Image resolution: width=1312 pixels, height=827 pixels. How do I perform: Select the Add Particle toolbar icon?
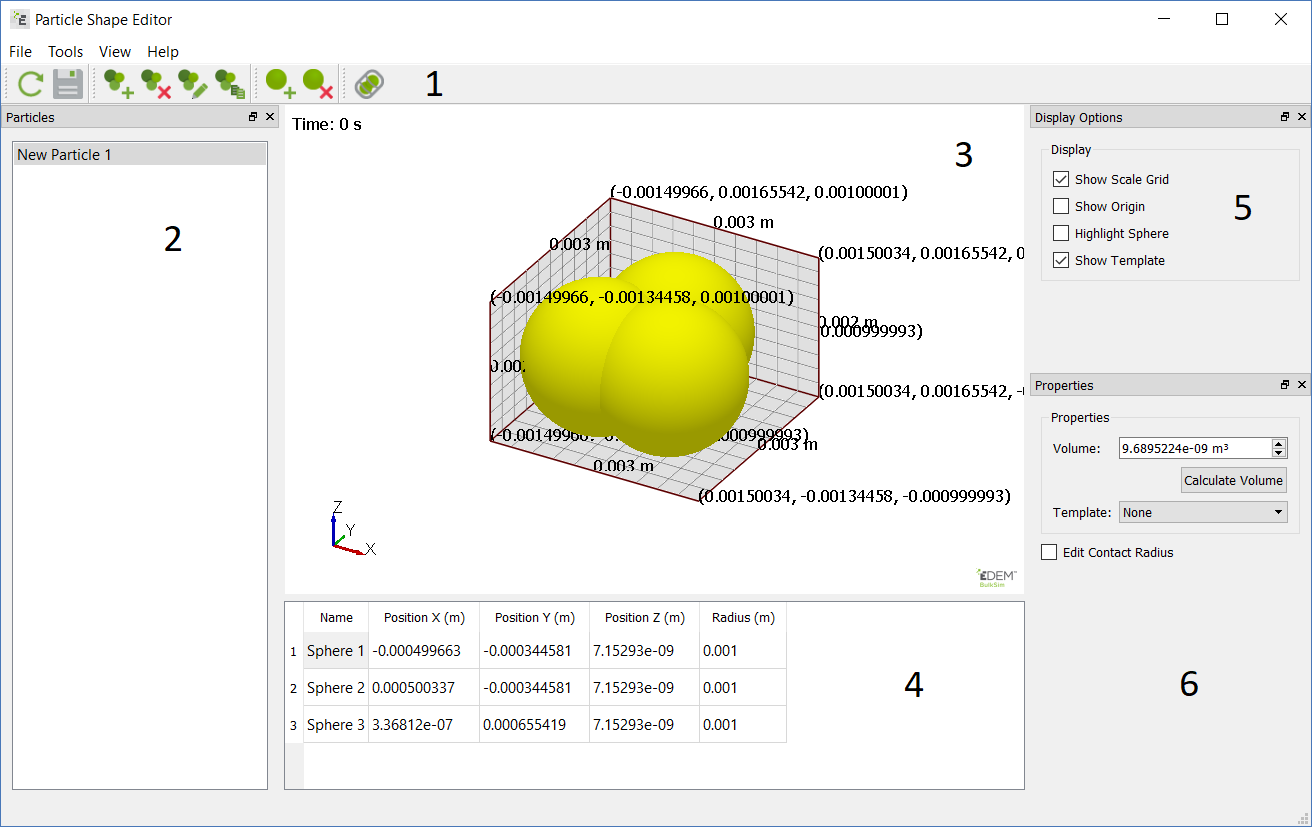118,84
